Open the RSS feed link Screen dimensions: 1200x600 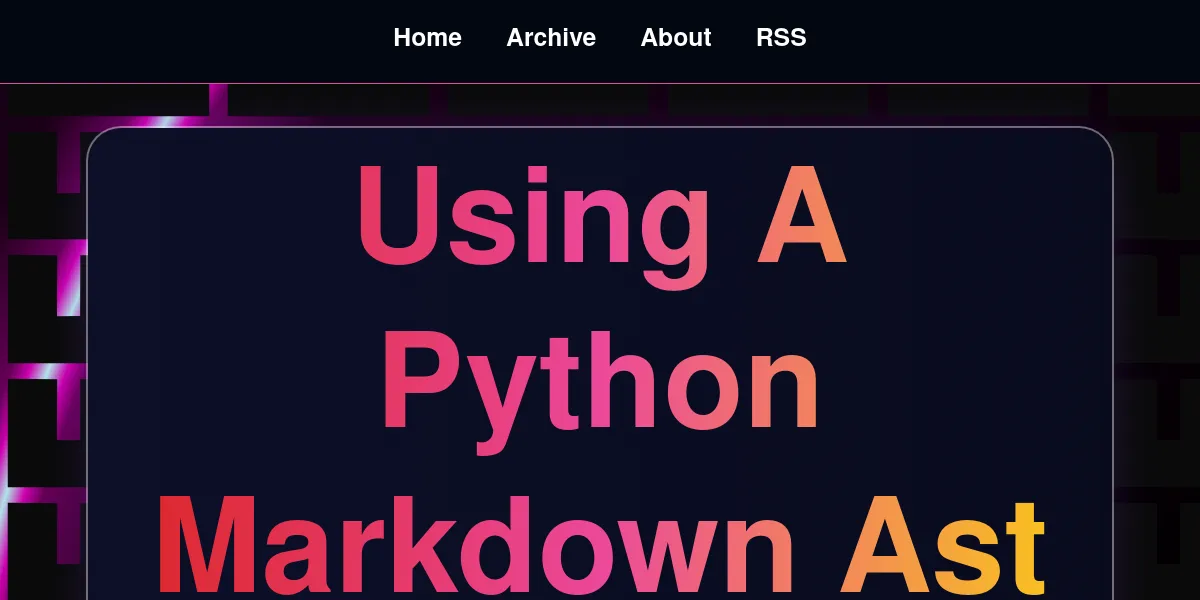tap(781, 38)
